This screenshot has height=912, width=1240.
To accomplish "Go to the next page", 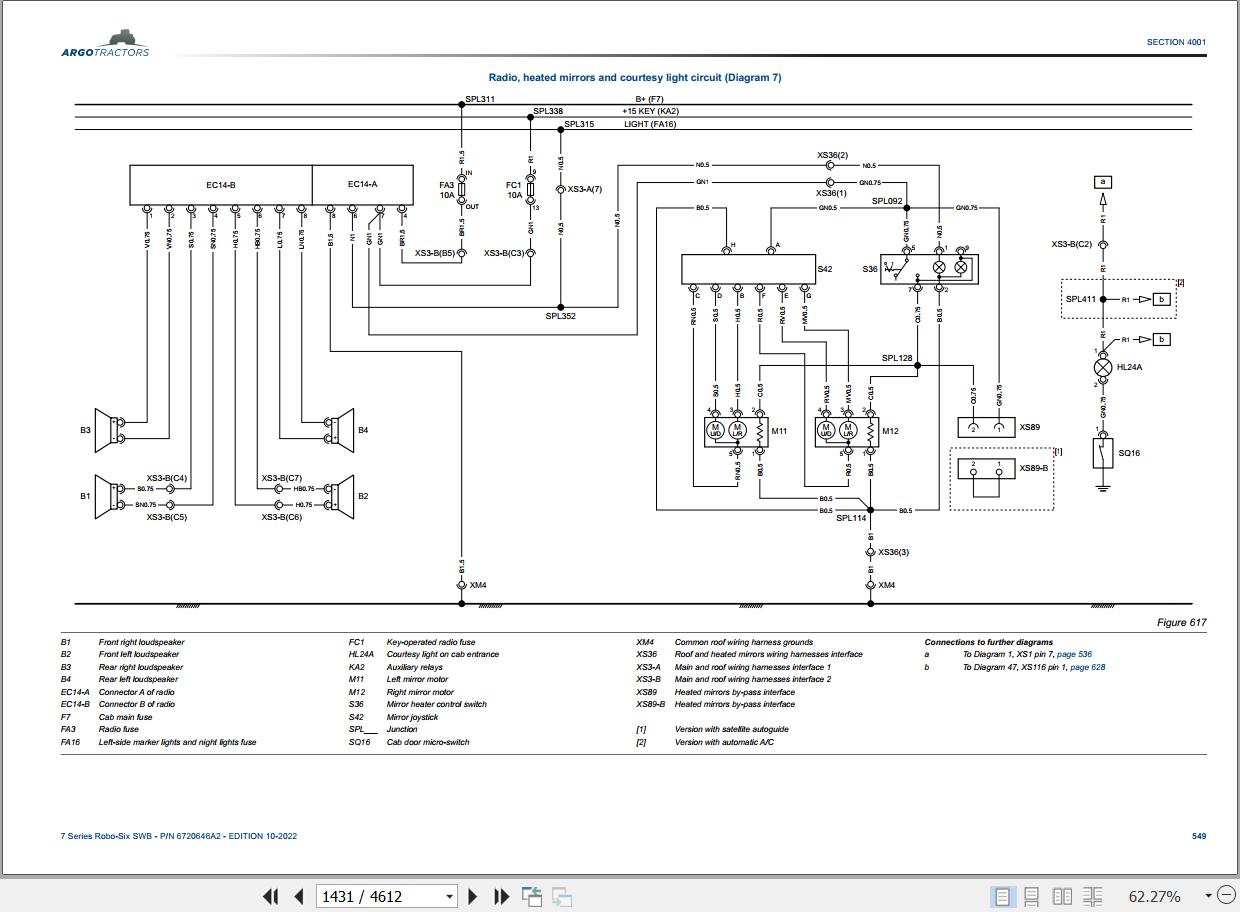I will pyautogui.click(x=473, y=896).
